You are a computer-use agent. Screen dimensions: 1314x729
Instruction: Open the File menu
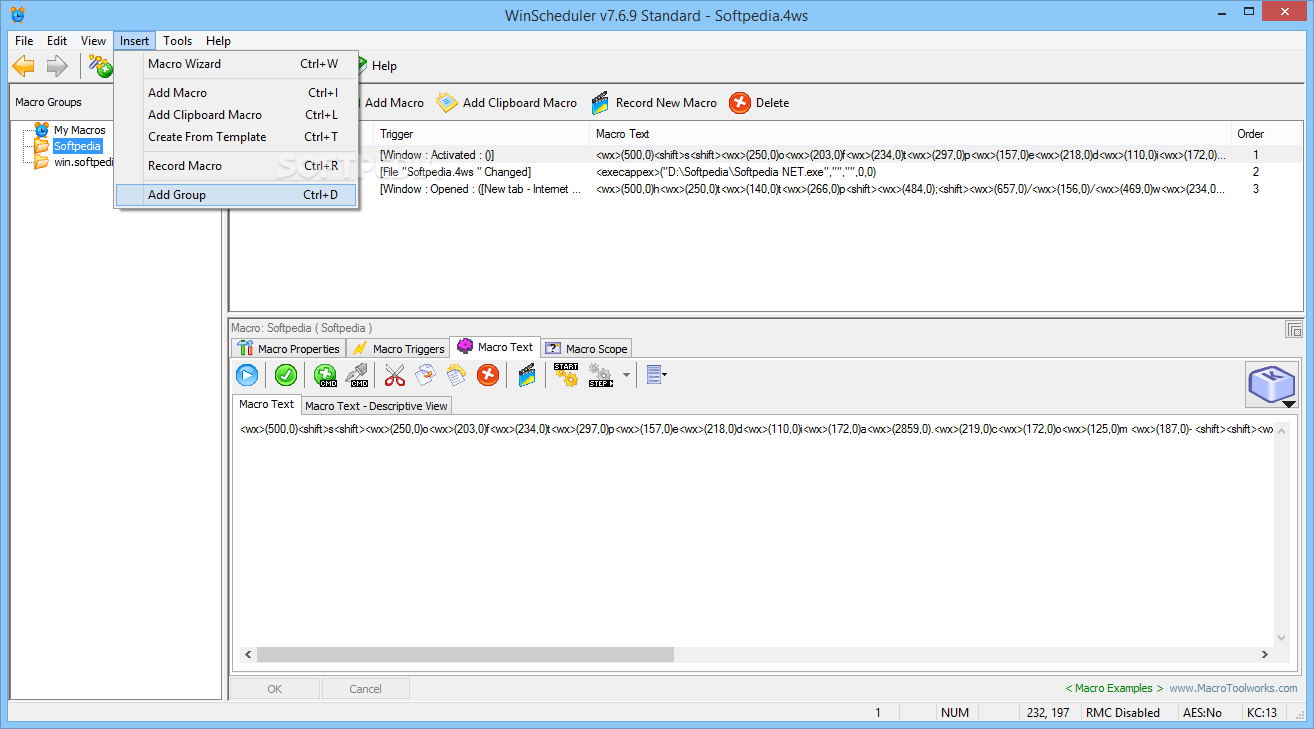[x=24, y=41]
